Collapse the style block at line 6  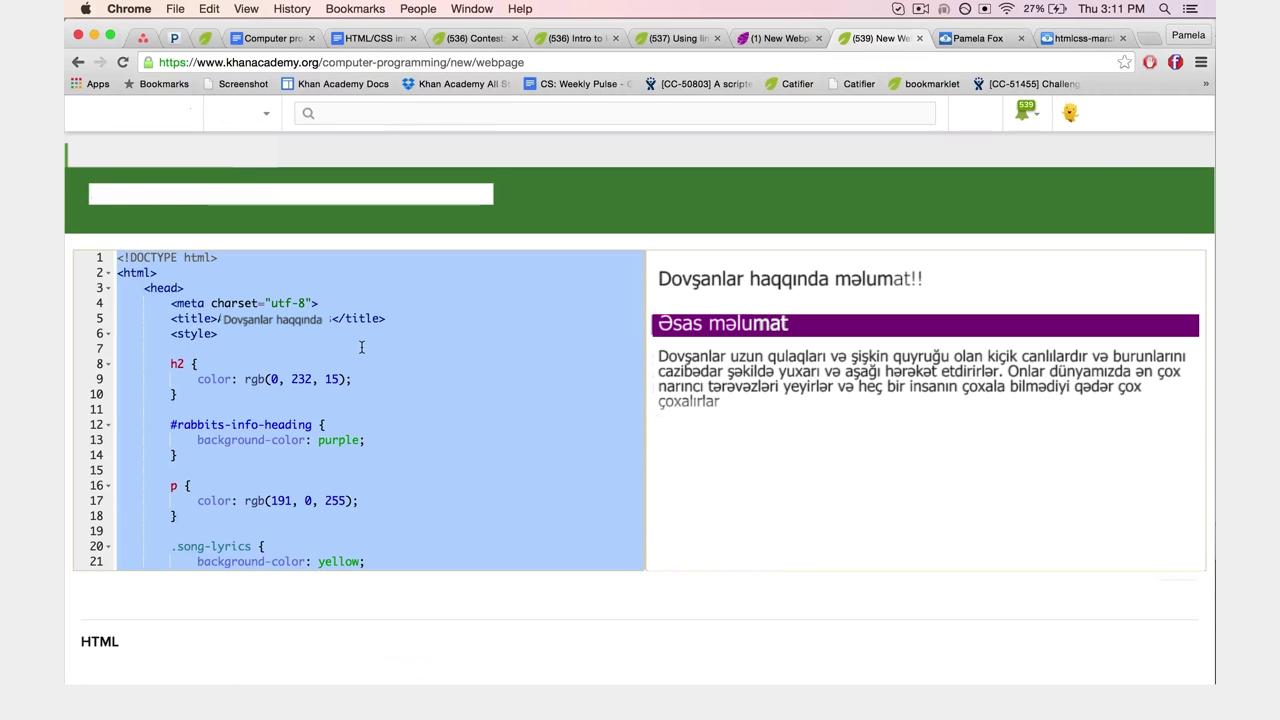click(109, 334)
